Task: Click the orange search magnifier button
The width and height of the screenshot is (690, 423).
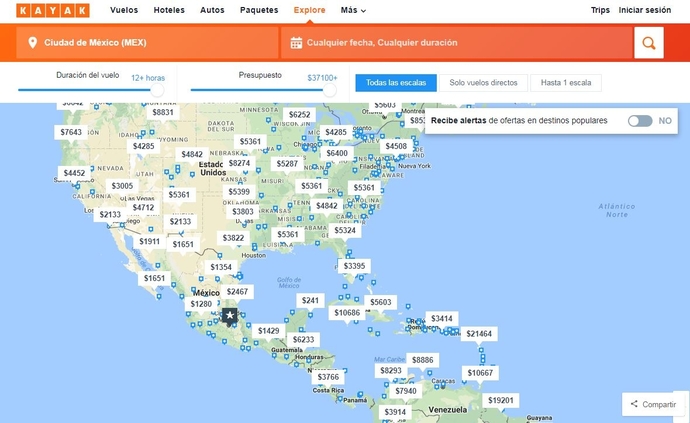Action: click(648, 43)
